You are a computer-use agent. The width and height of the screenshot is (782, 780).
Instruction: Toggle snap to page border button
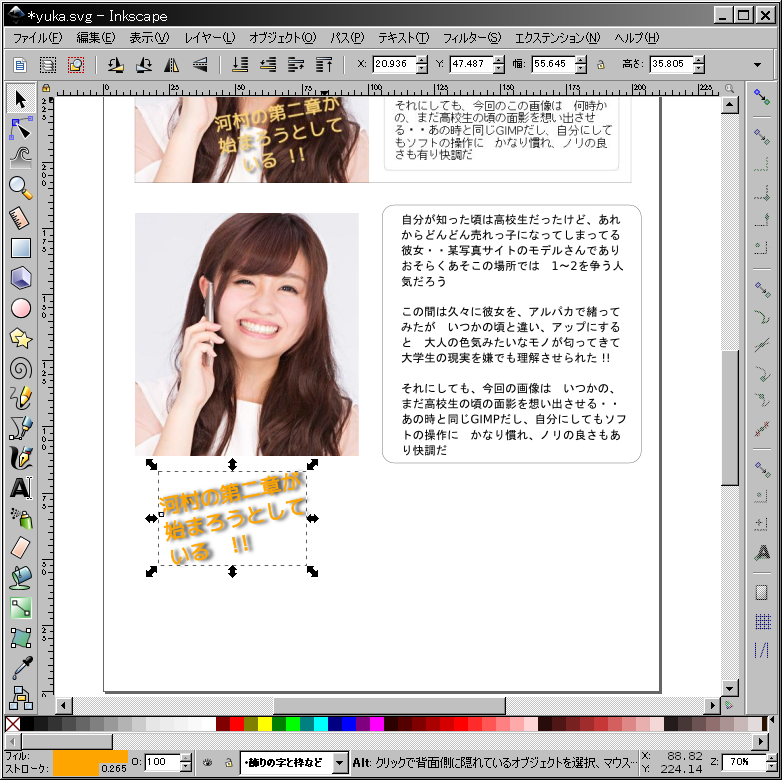[762, 592]
